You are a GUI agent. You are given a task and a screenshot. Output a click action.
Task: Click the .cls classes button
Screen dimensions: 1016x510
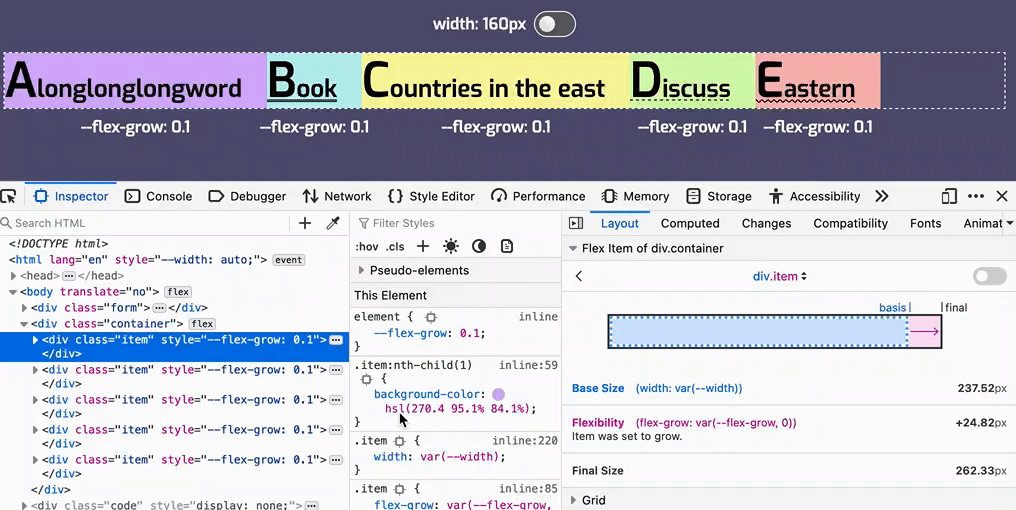point(396,246)
